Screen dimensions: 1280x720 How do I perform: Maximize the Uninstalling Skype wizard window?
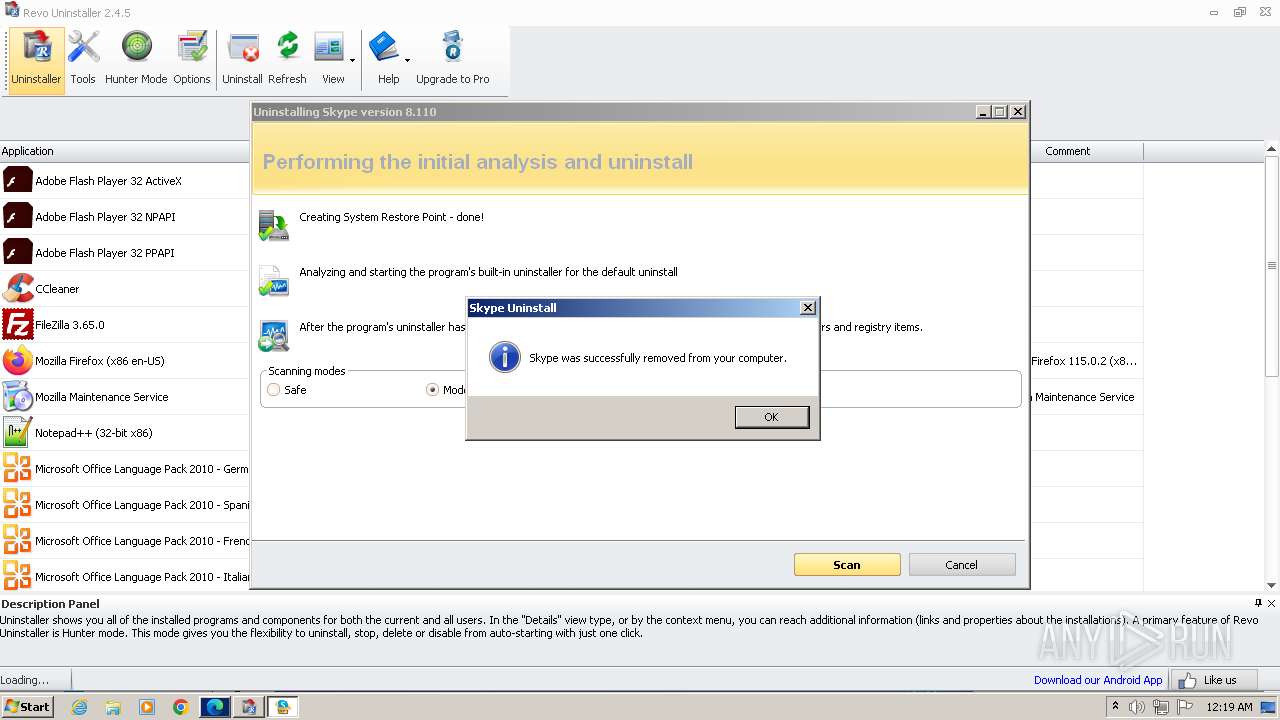999,112
